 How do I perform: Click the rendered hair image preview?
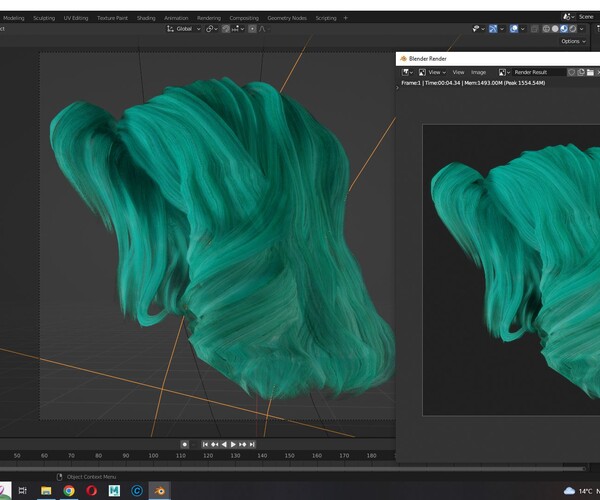coord(511,270)
